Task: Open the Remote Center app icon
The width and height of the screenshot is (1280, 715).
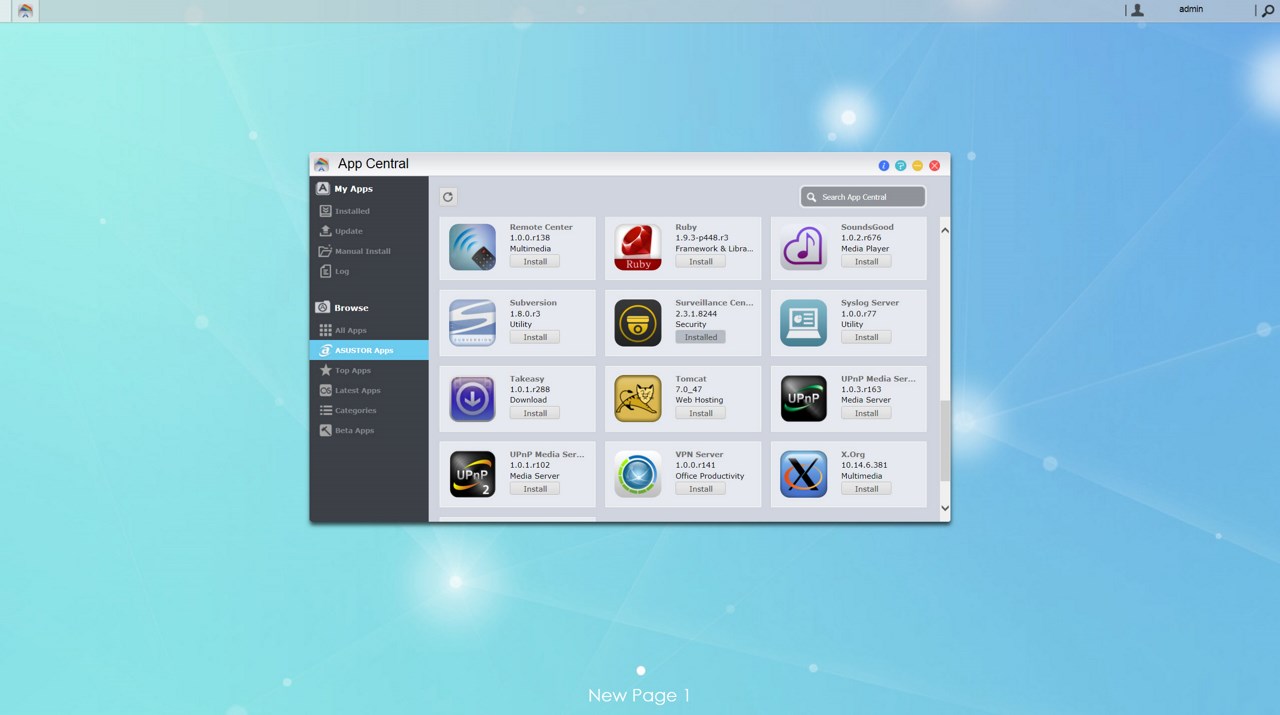Action: point(472,247)
